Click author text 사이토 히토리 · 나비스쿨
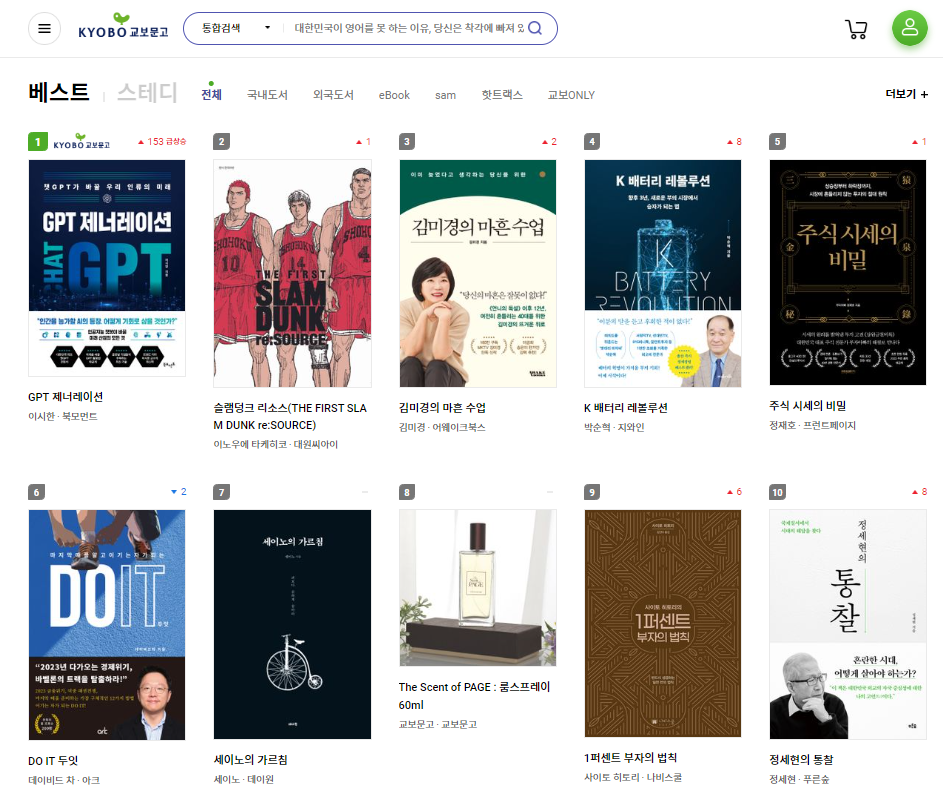 click(x=633, y=778)
